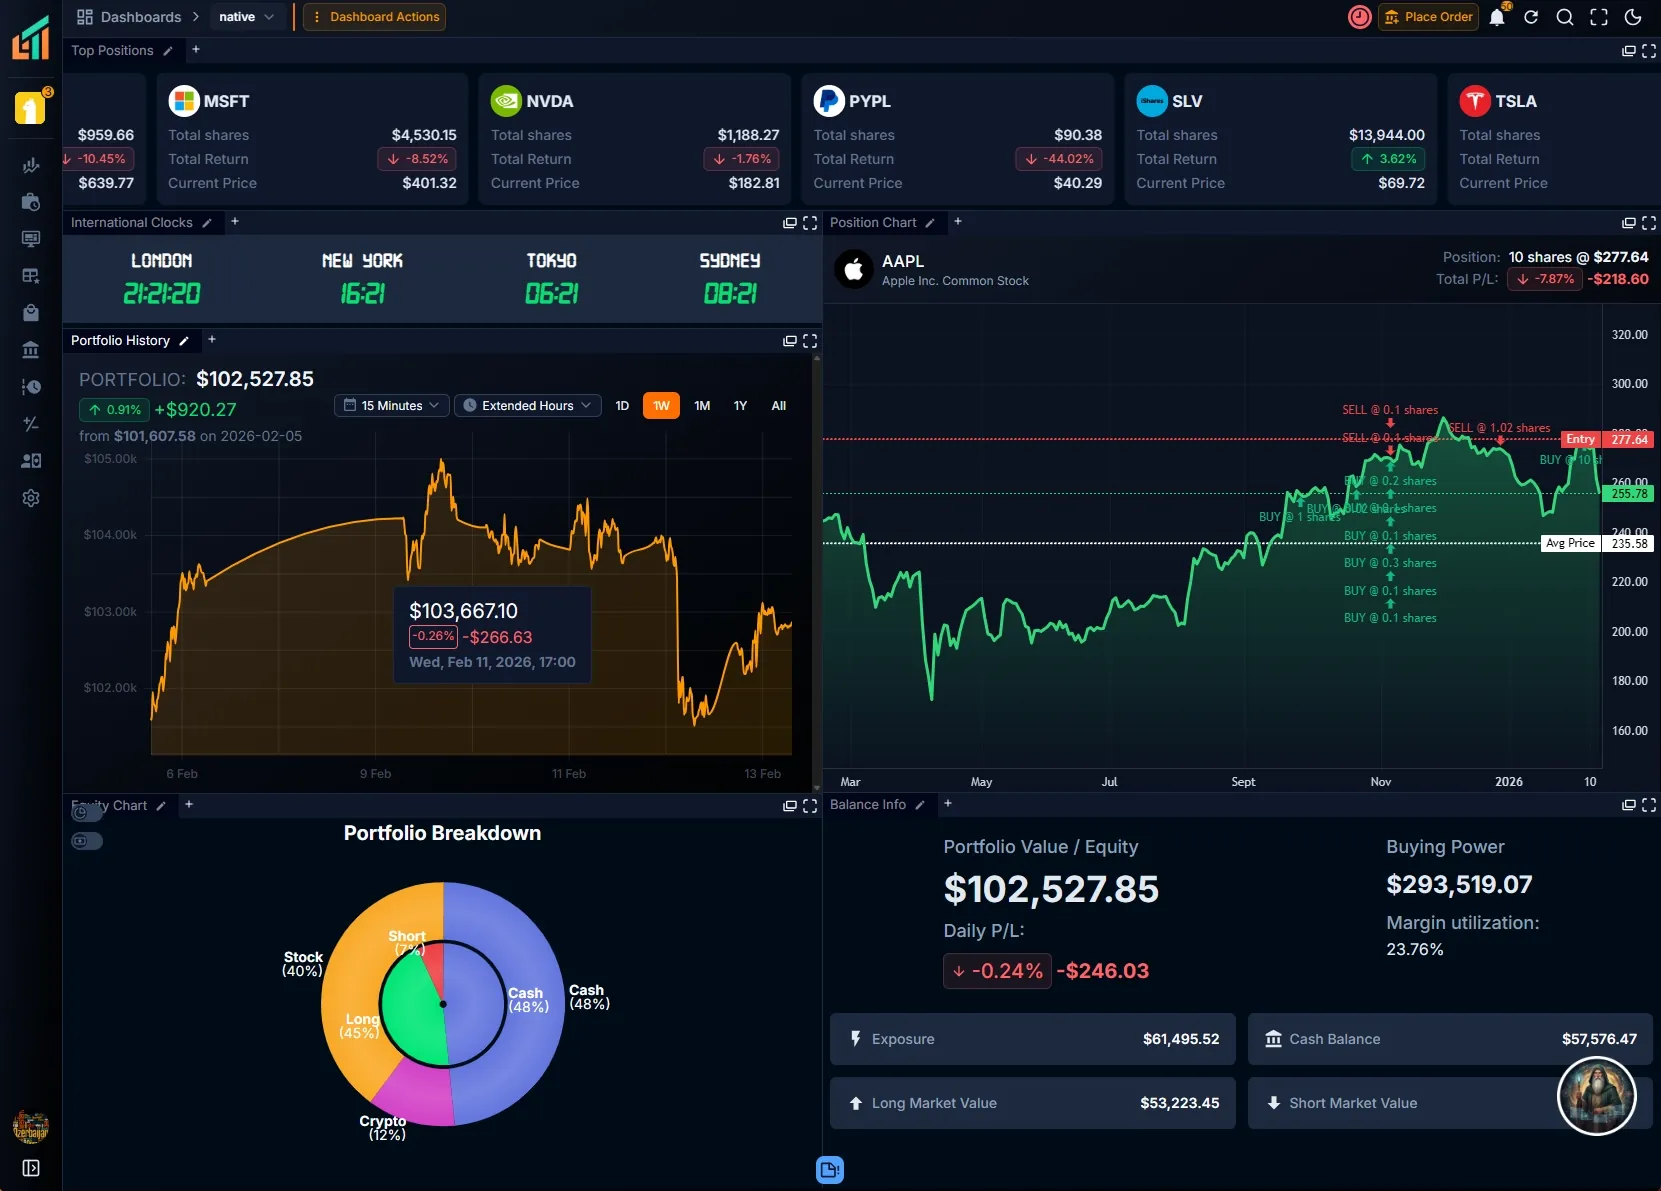1661x1191 pixels.
Task: Open the bank building sidebar icon
Action: click(x=31, y=350)
